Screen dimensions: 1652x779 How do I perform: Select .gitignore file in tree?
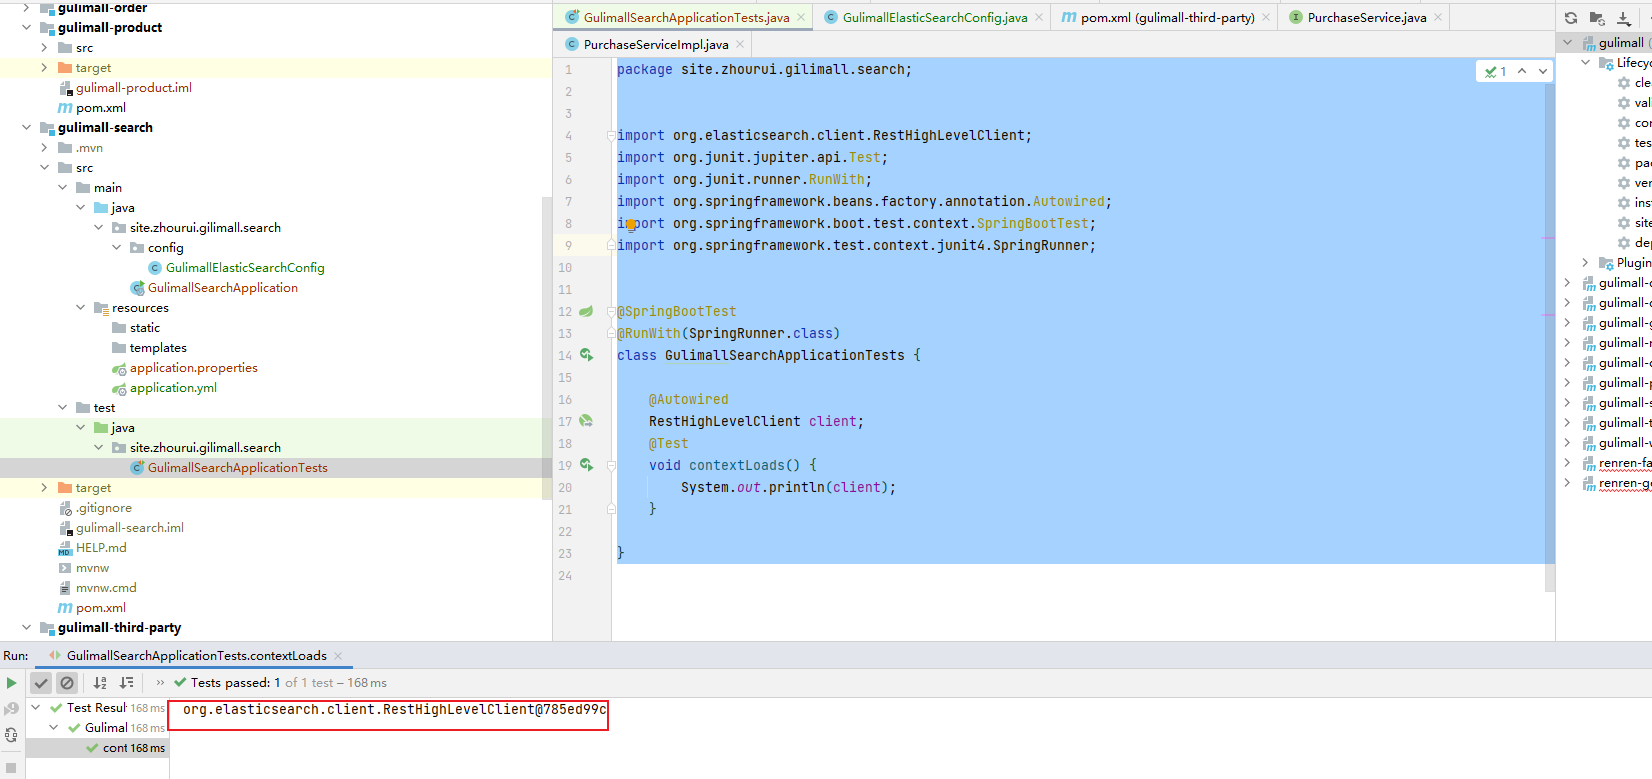point(104,507)
